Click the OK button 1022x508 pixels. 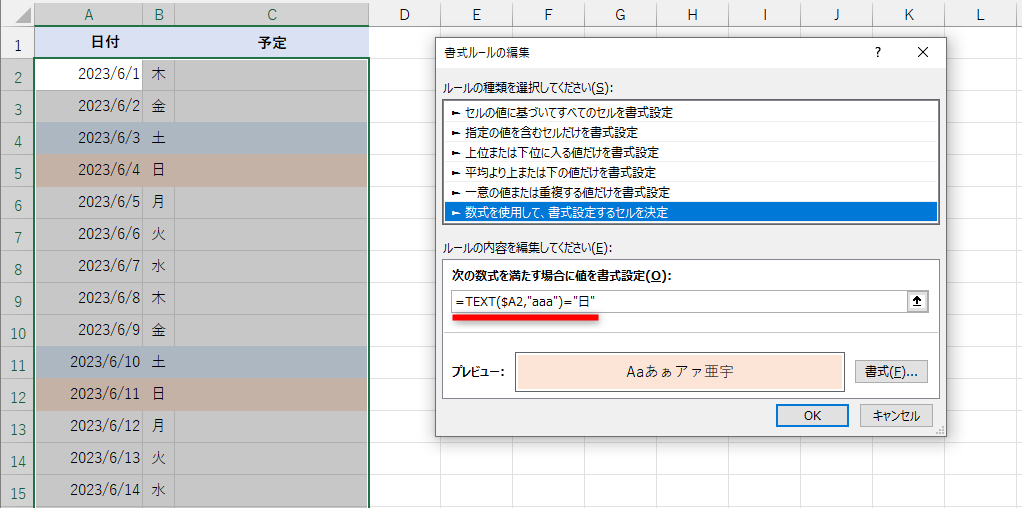pyautogui.click(x=812, y=415)
